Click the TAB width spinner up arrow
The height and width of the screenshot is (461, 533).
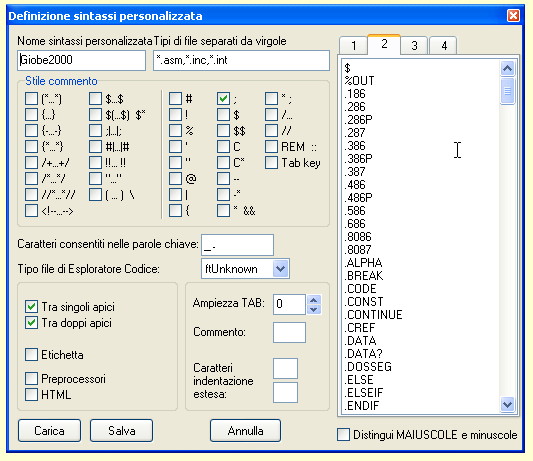coord(314,300)
